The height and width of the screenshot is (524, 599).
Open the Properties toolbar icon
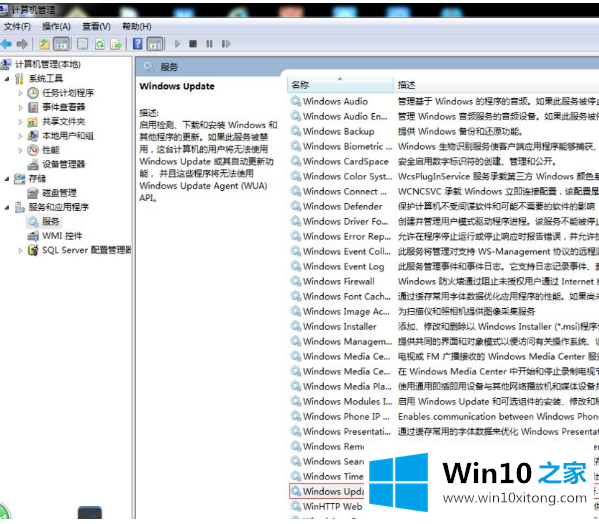click(x=83, y=44)
